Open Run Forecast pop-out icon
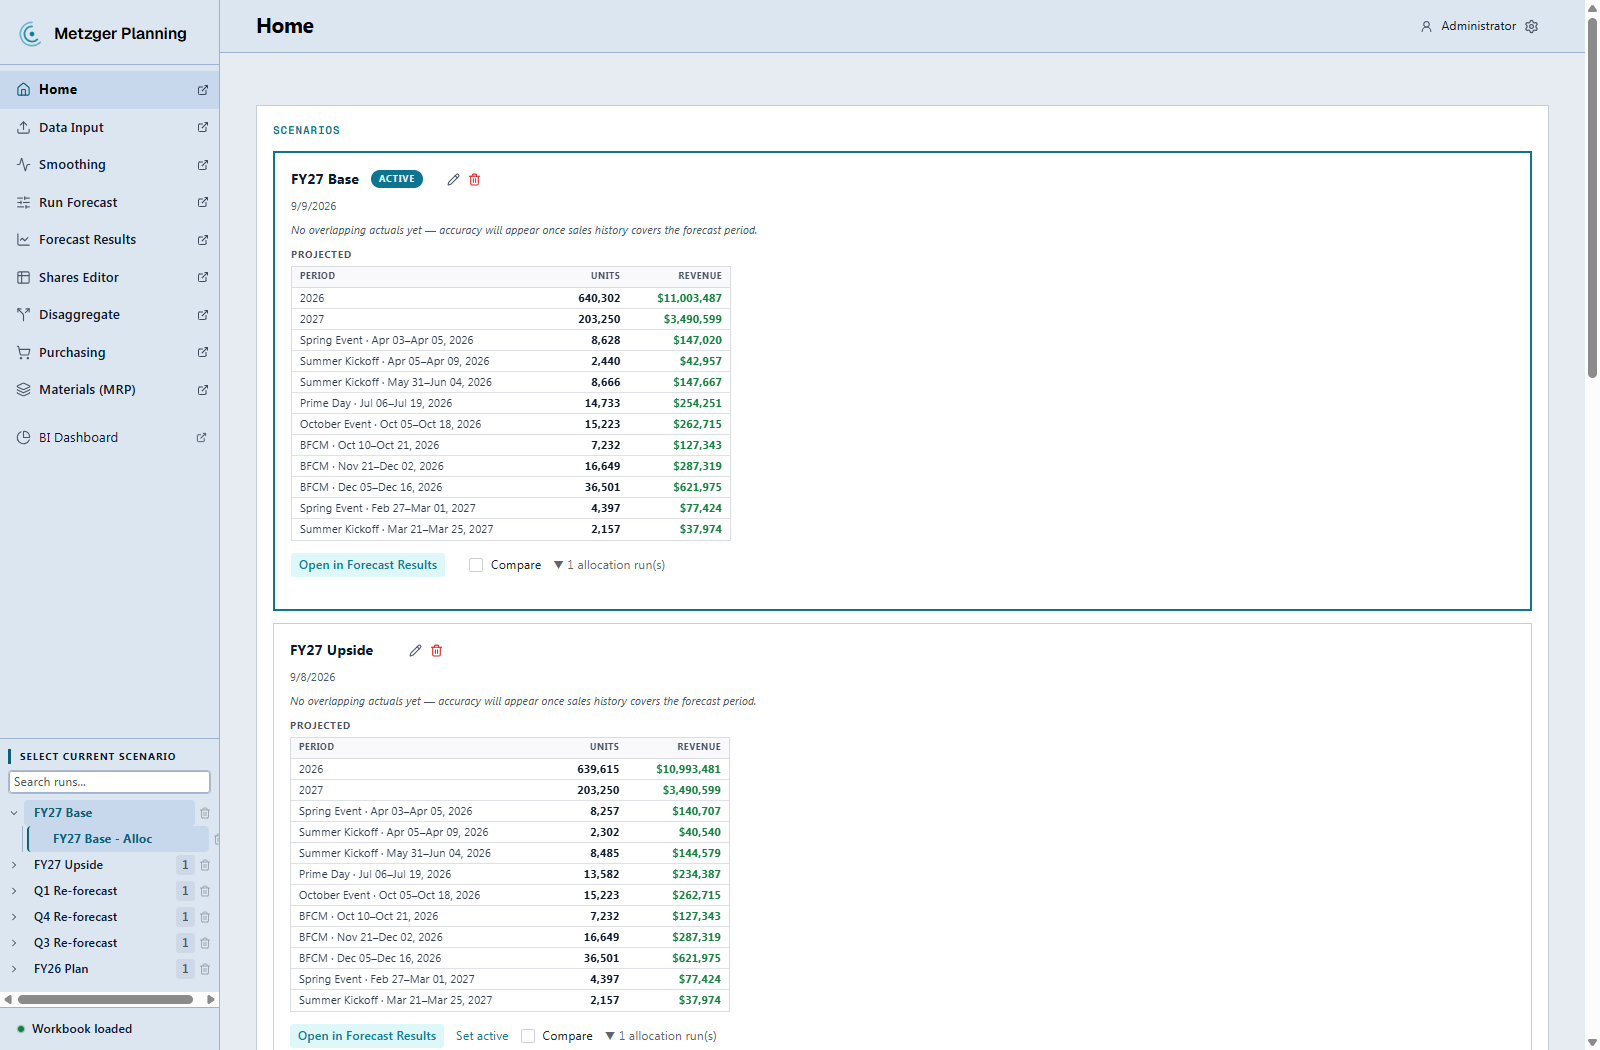1600x1050 pixels. [x=203, y=202]
